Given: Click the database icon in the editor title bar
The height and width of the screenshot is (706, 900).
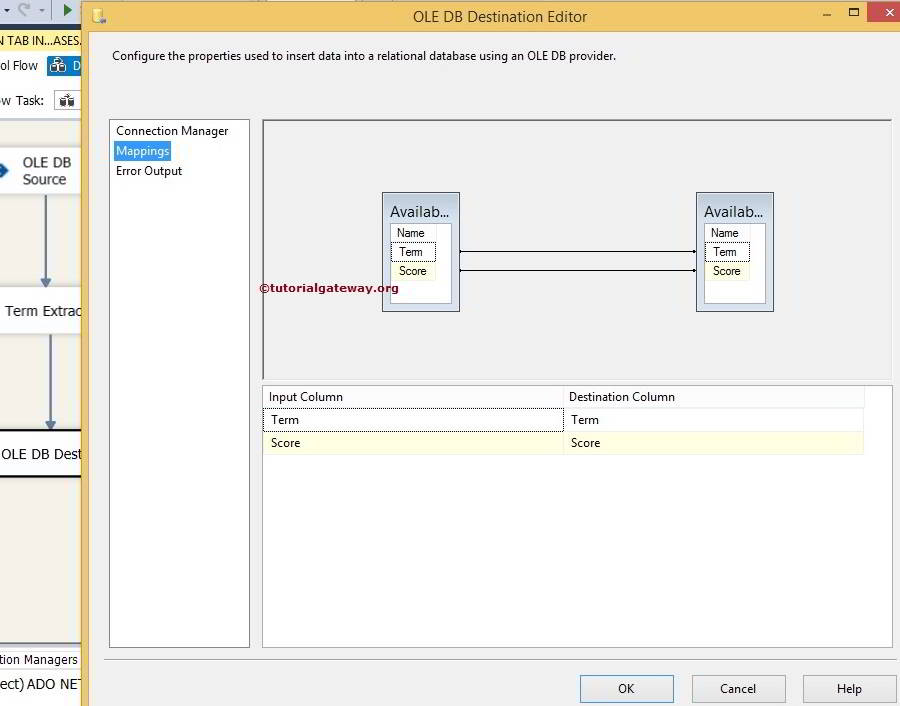Looking at the screenshot, I should [98, 16].
